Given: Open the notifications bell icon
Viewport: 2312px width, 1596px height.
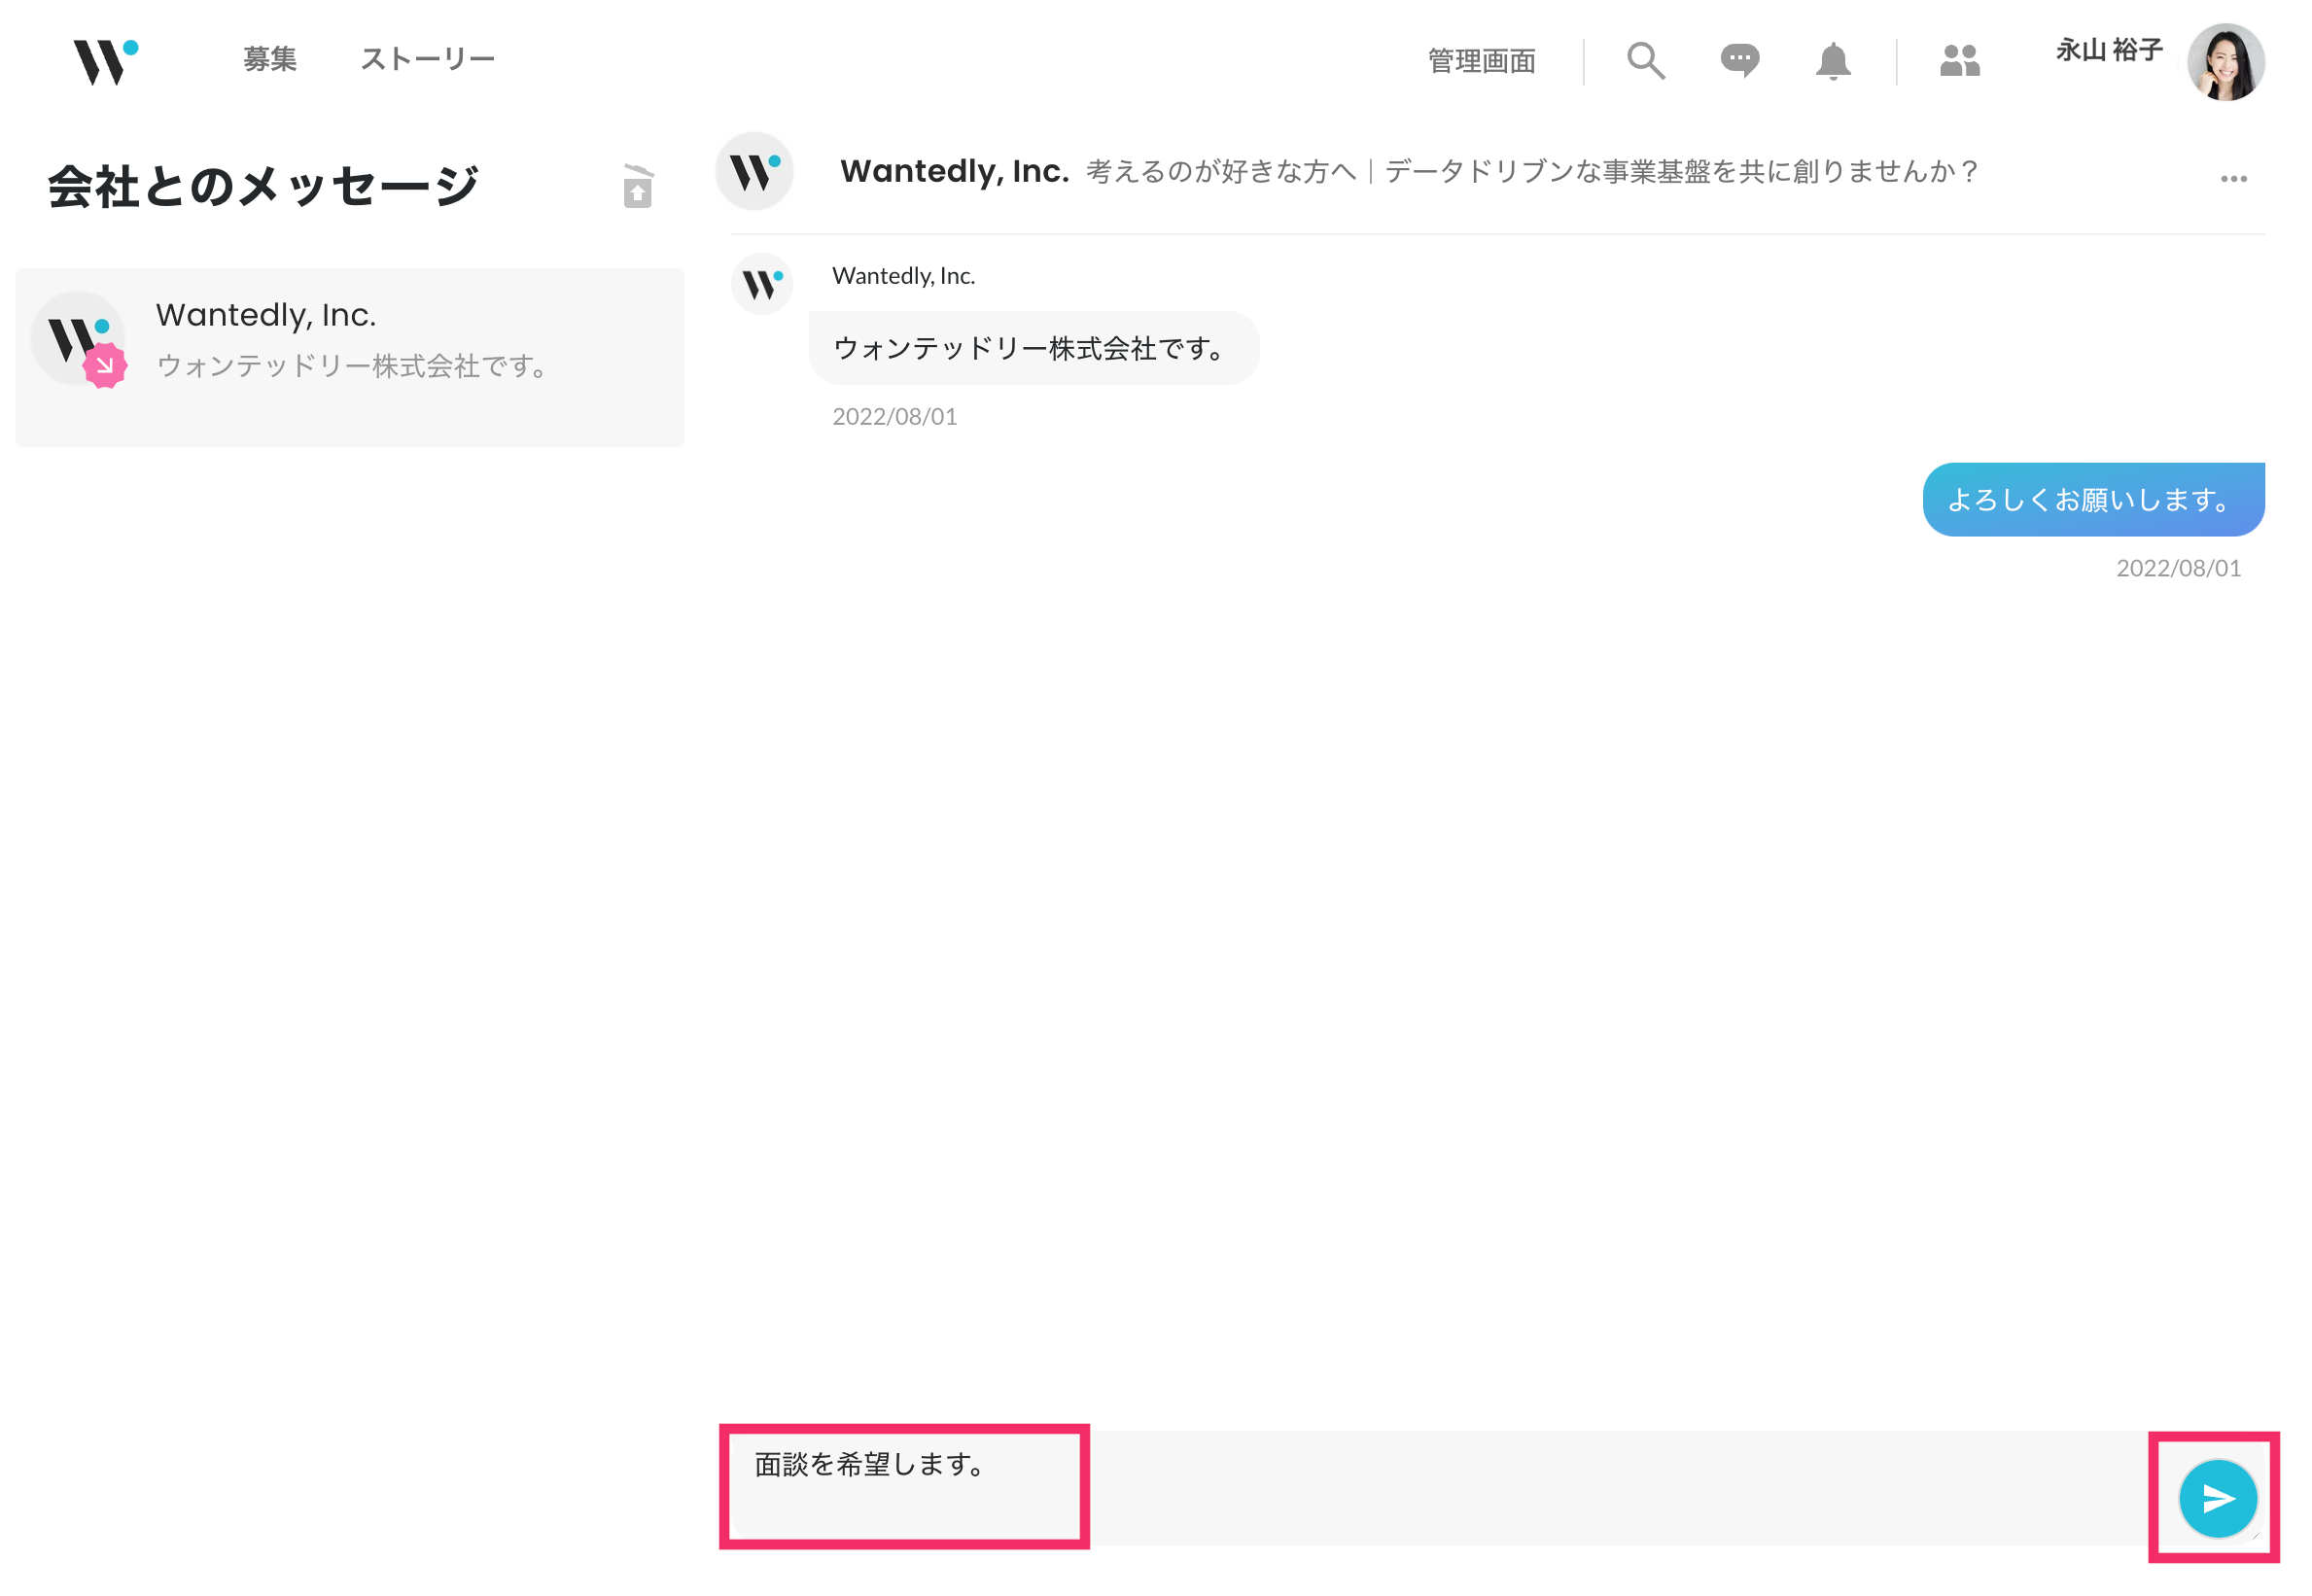Looking at the screenshot, I should tap(1832, 61).
